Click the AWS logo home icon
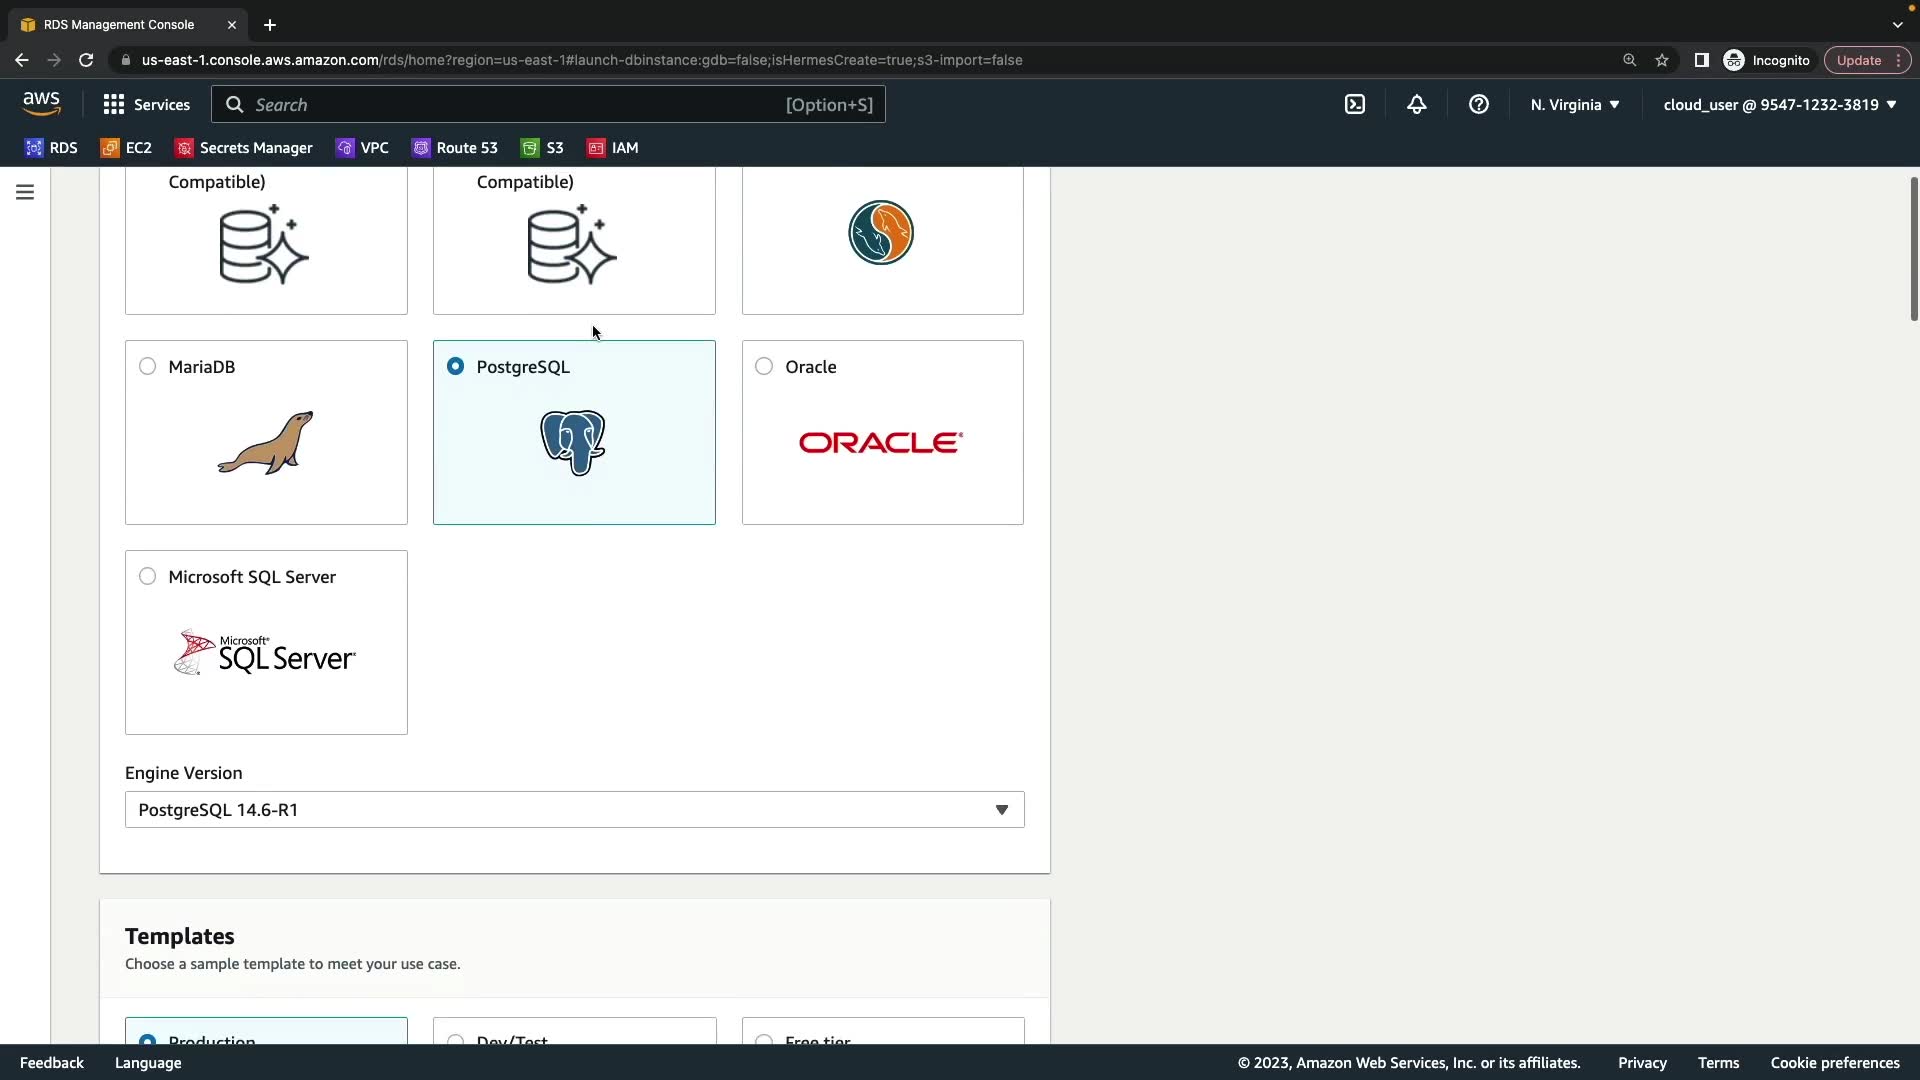This screenshot has height=1080, width=1920. pyautogui.click(x=41, y=104)
